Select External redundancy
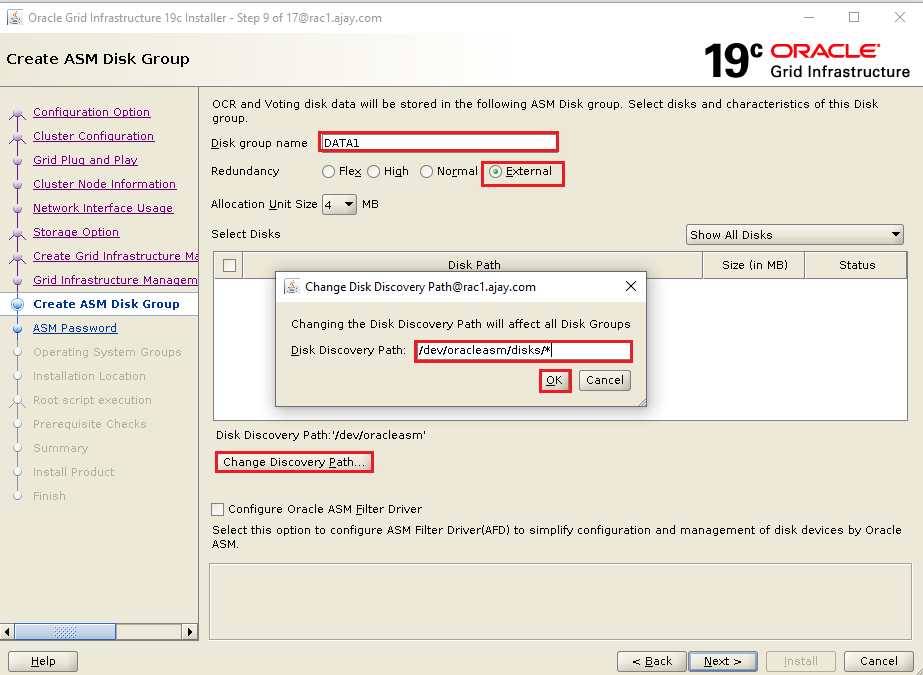The width and height of the screenshot is (923, 675). pyautogui.click(x=495, y=171)
